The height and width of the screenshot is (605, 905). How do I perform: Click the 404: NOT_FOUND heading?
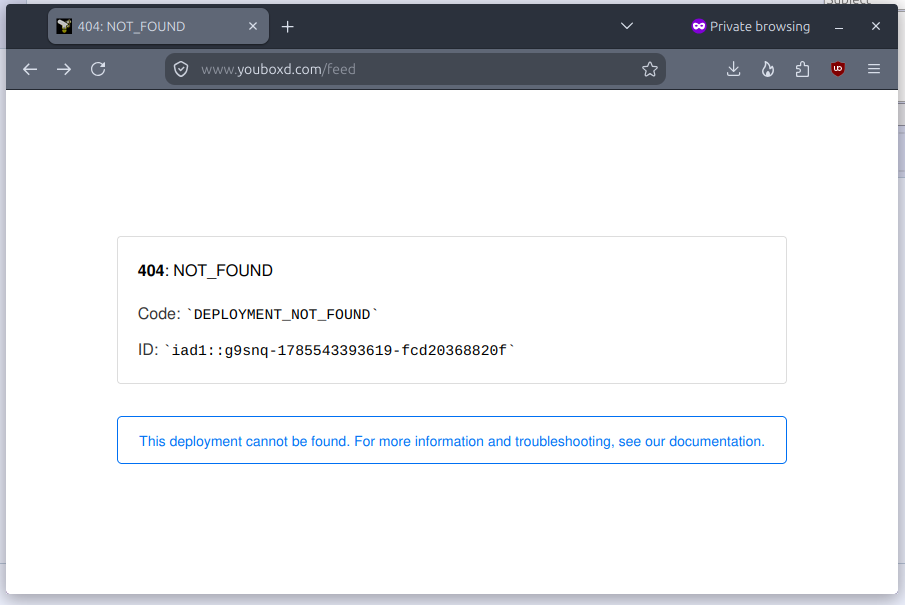click(205, 271)
